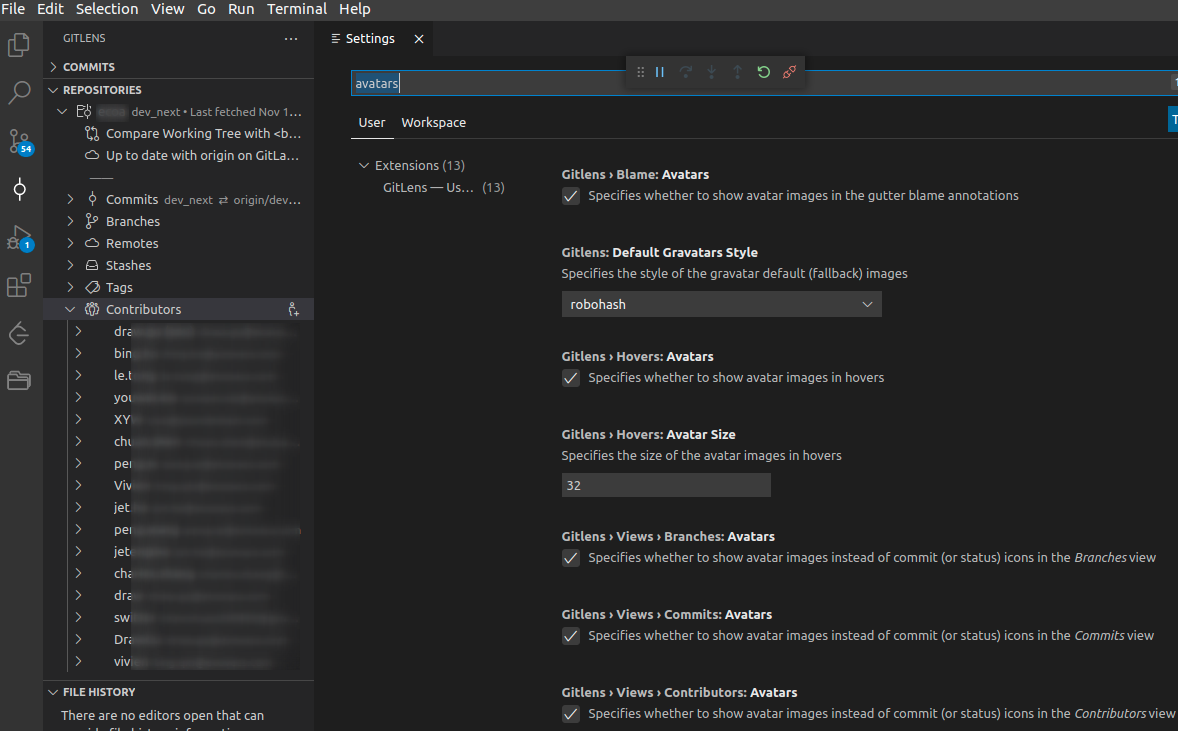The image size is (1178, 731).
Task: Click the Tags icon in repository tree
Action: 92,287
